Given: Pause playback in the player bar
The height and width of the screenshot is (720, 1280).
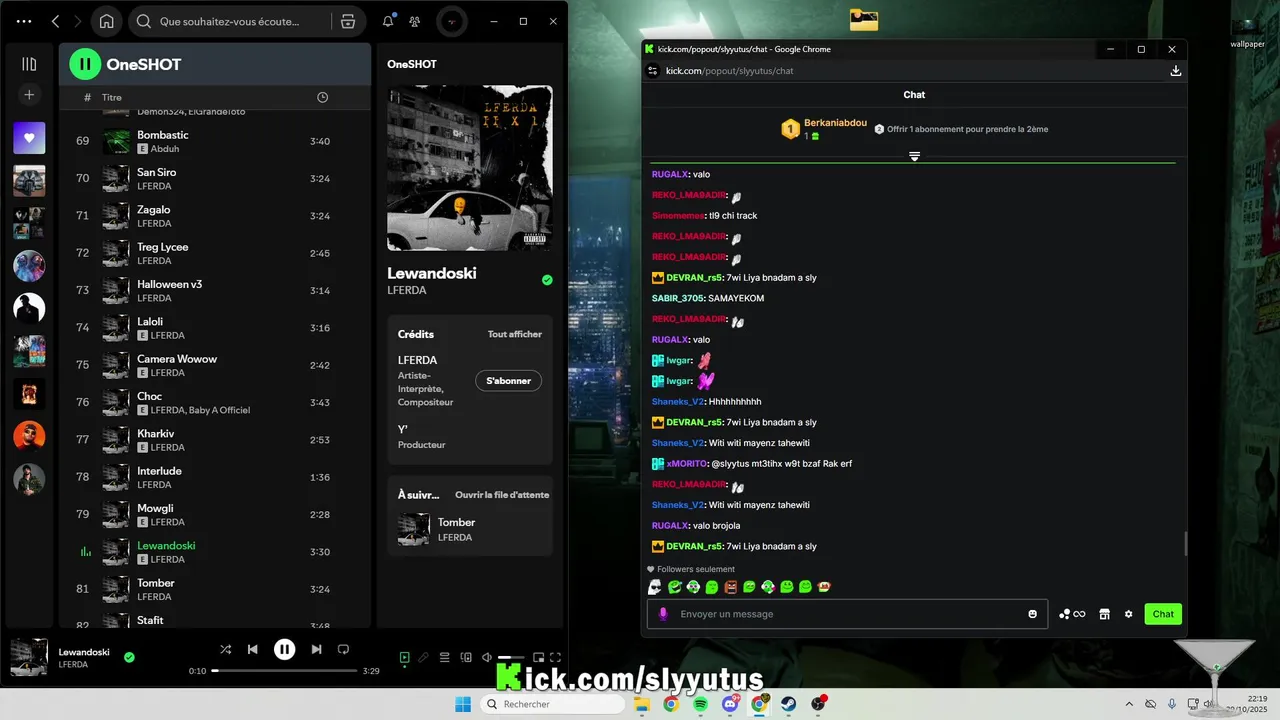Looking at the screenshot, I should pos(285,649).
